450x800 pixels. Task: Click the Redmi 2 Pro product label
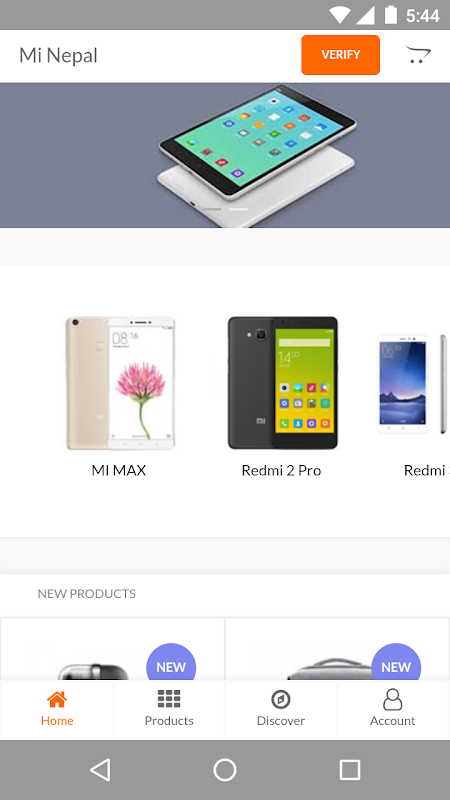click(281, 470)
